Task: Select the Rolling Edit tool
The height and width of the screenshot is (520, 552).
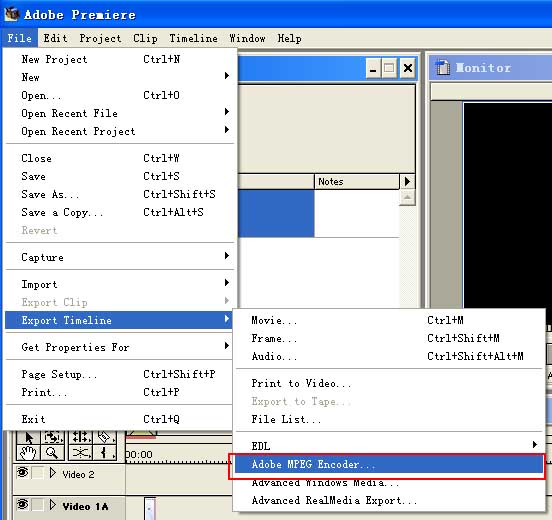Action: (x=81, y=438)
